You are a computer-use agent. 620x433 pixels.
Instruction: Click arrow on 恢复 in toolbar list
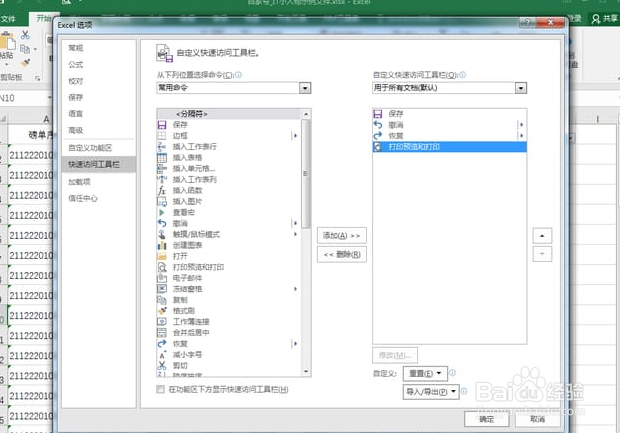point(522,136)
